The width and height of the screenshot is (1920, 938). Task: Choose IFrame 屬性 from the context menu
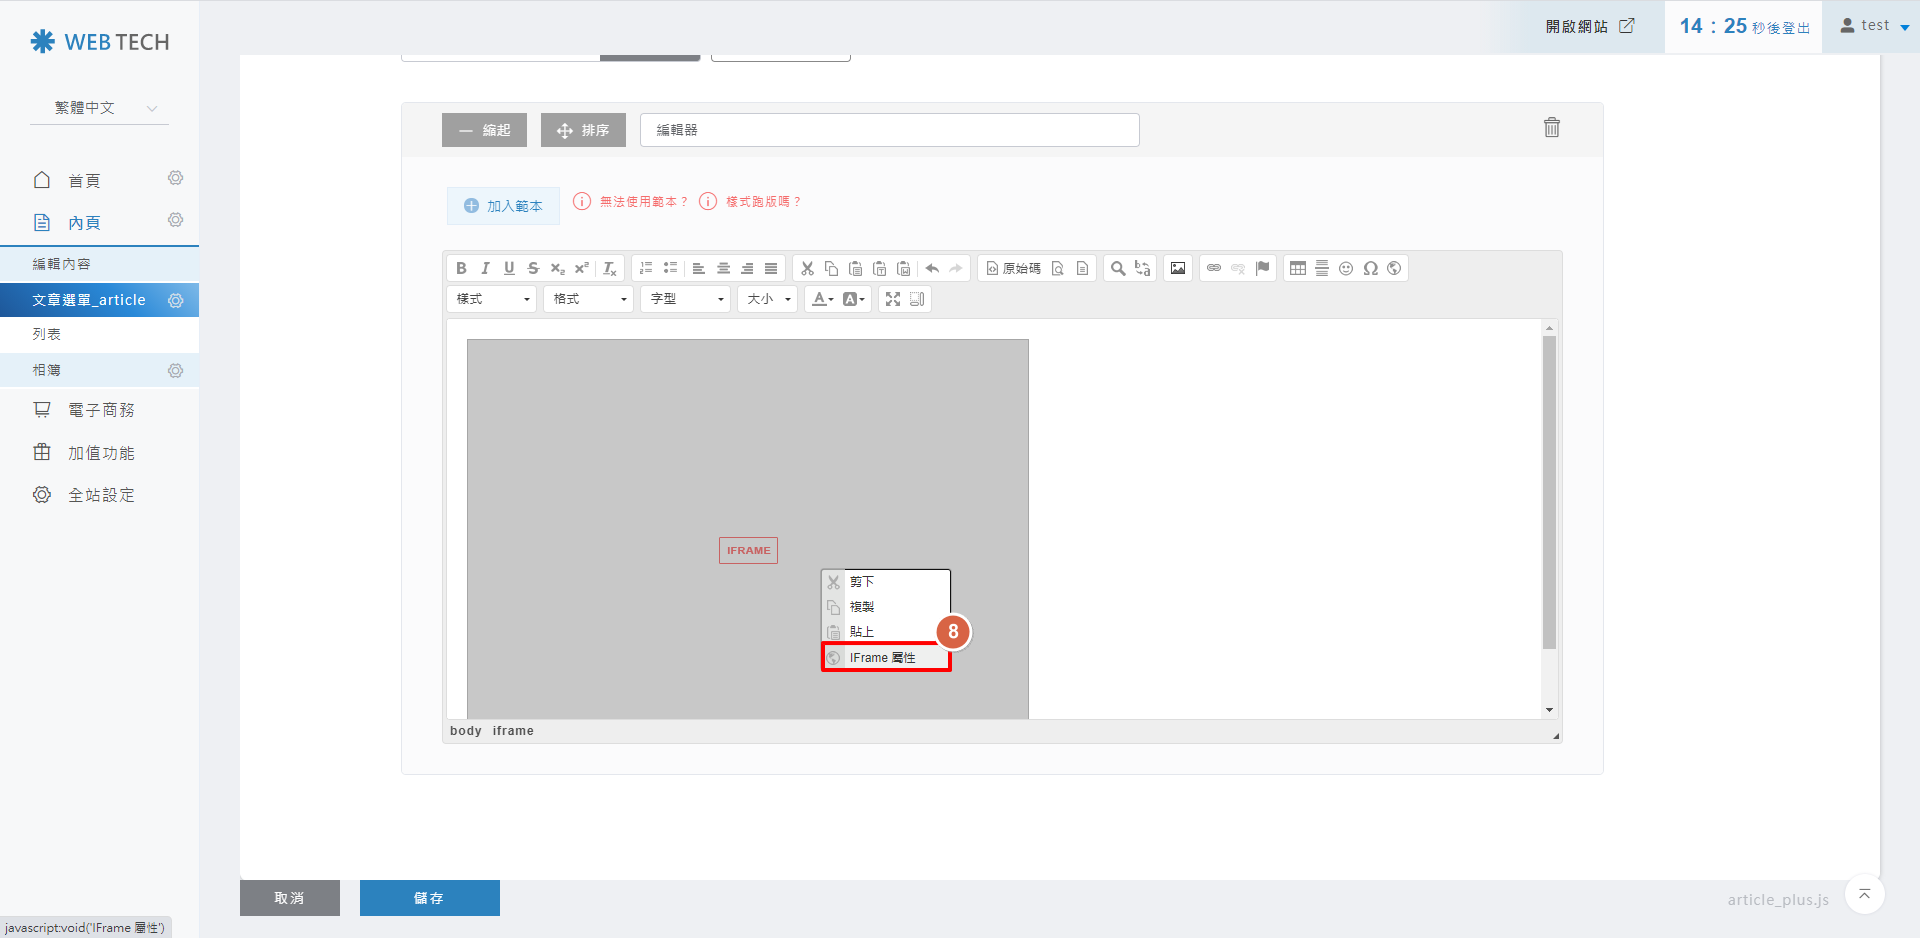pos(885,658)
